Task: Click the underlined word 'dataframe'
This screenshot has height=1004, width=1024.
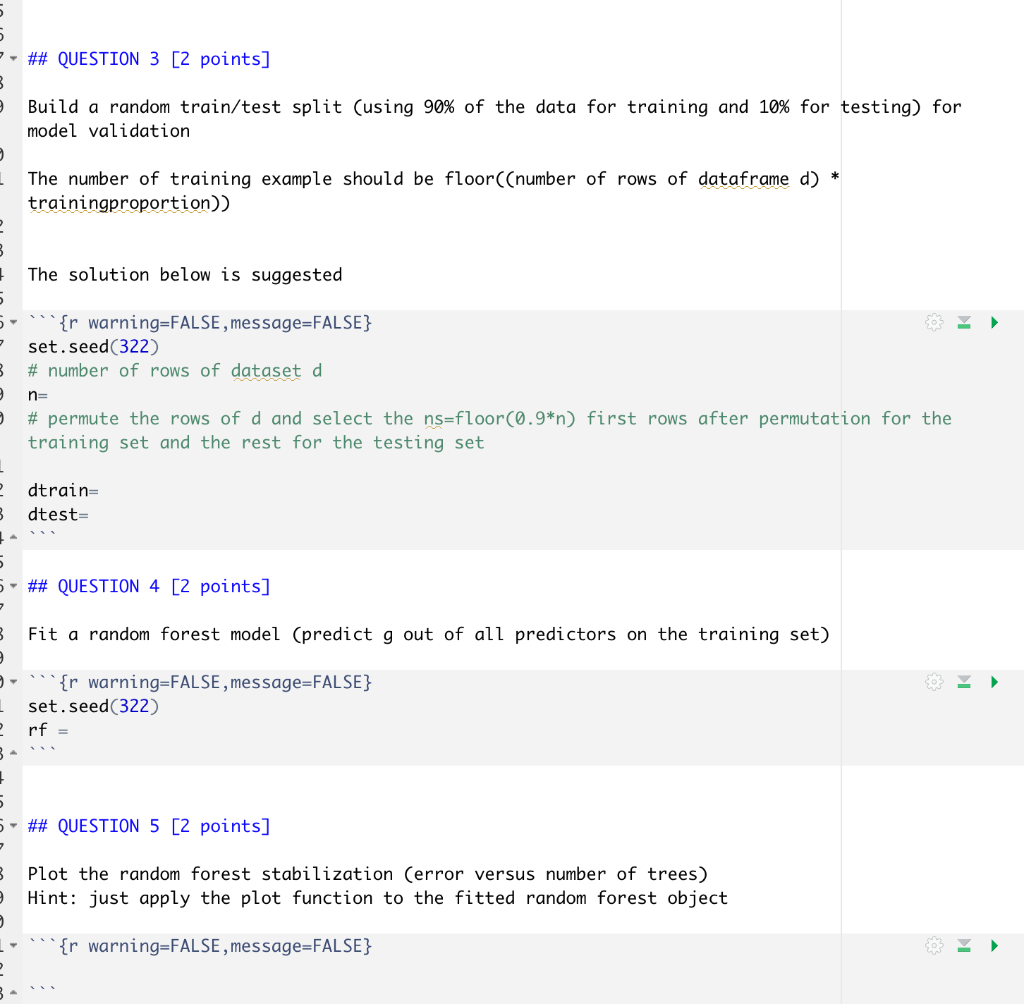Action: (743, 179)
